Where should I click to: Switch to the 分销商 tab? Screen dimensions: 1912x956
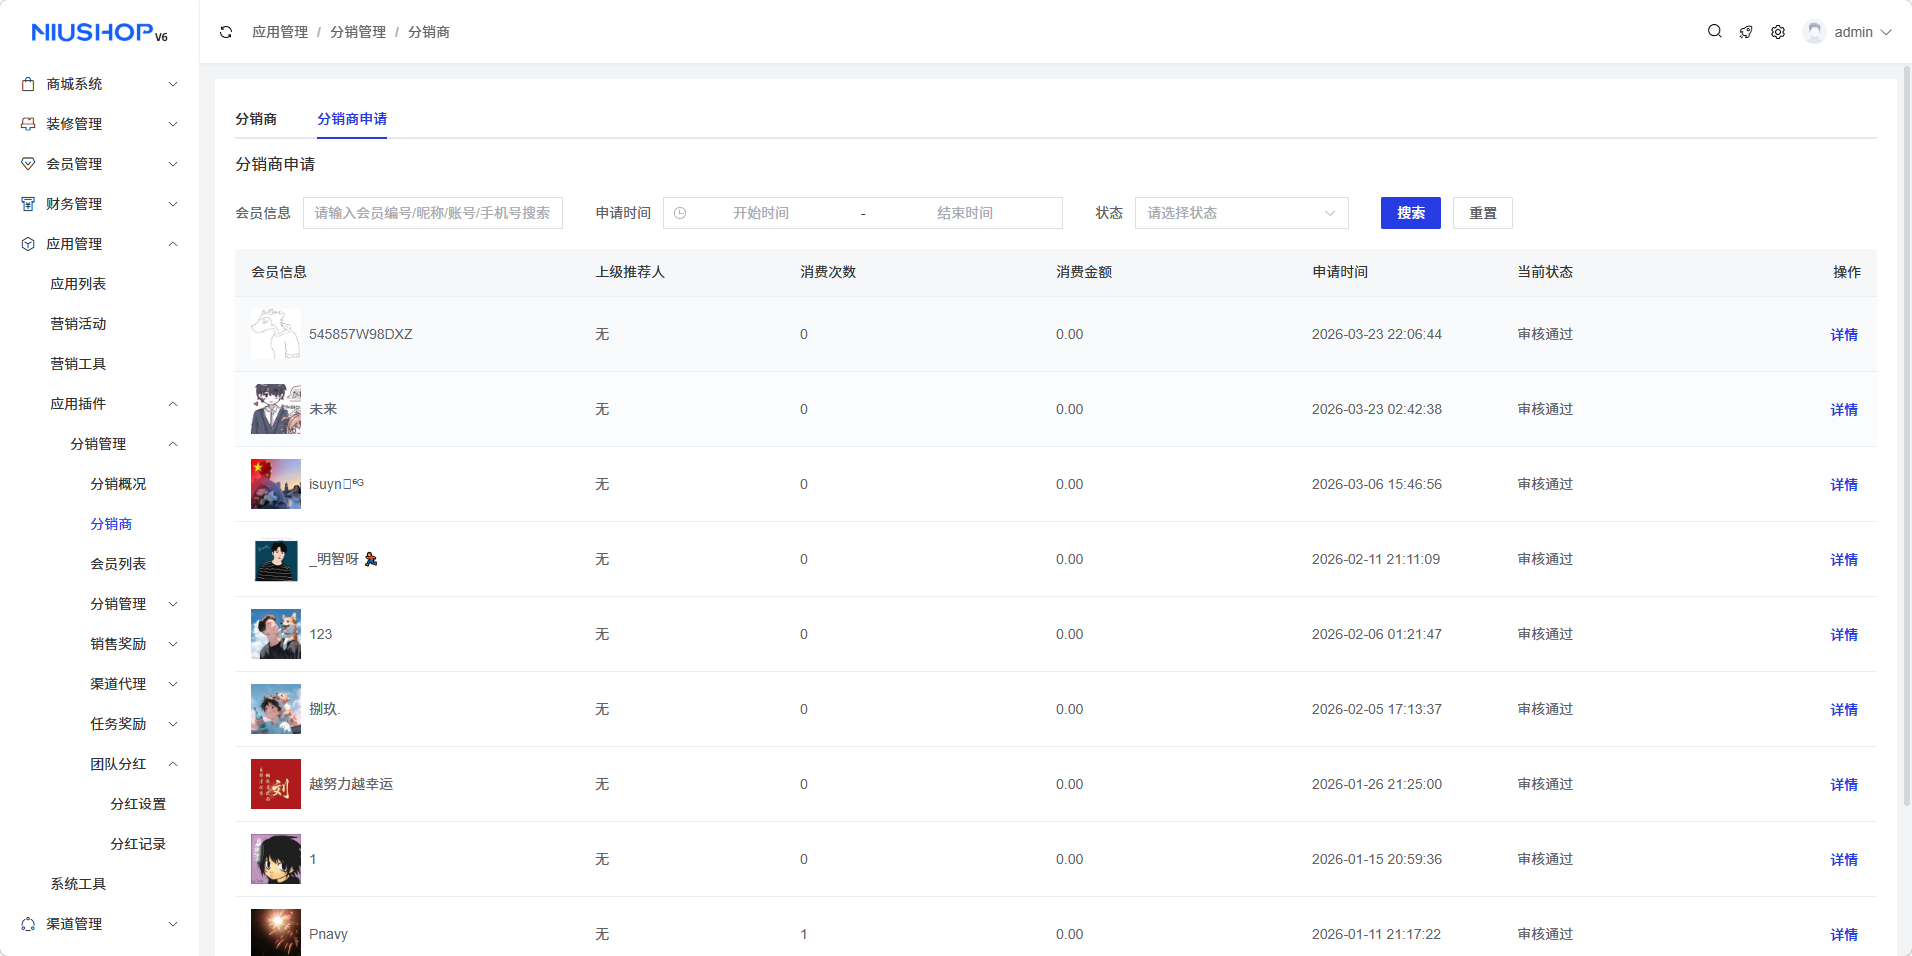click(x=256, y=119)
